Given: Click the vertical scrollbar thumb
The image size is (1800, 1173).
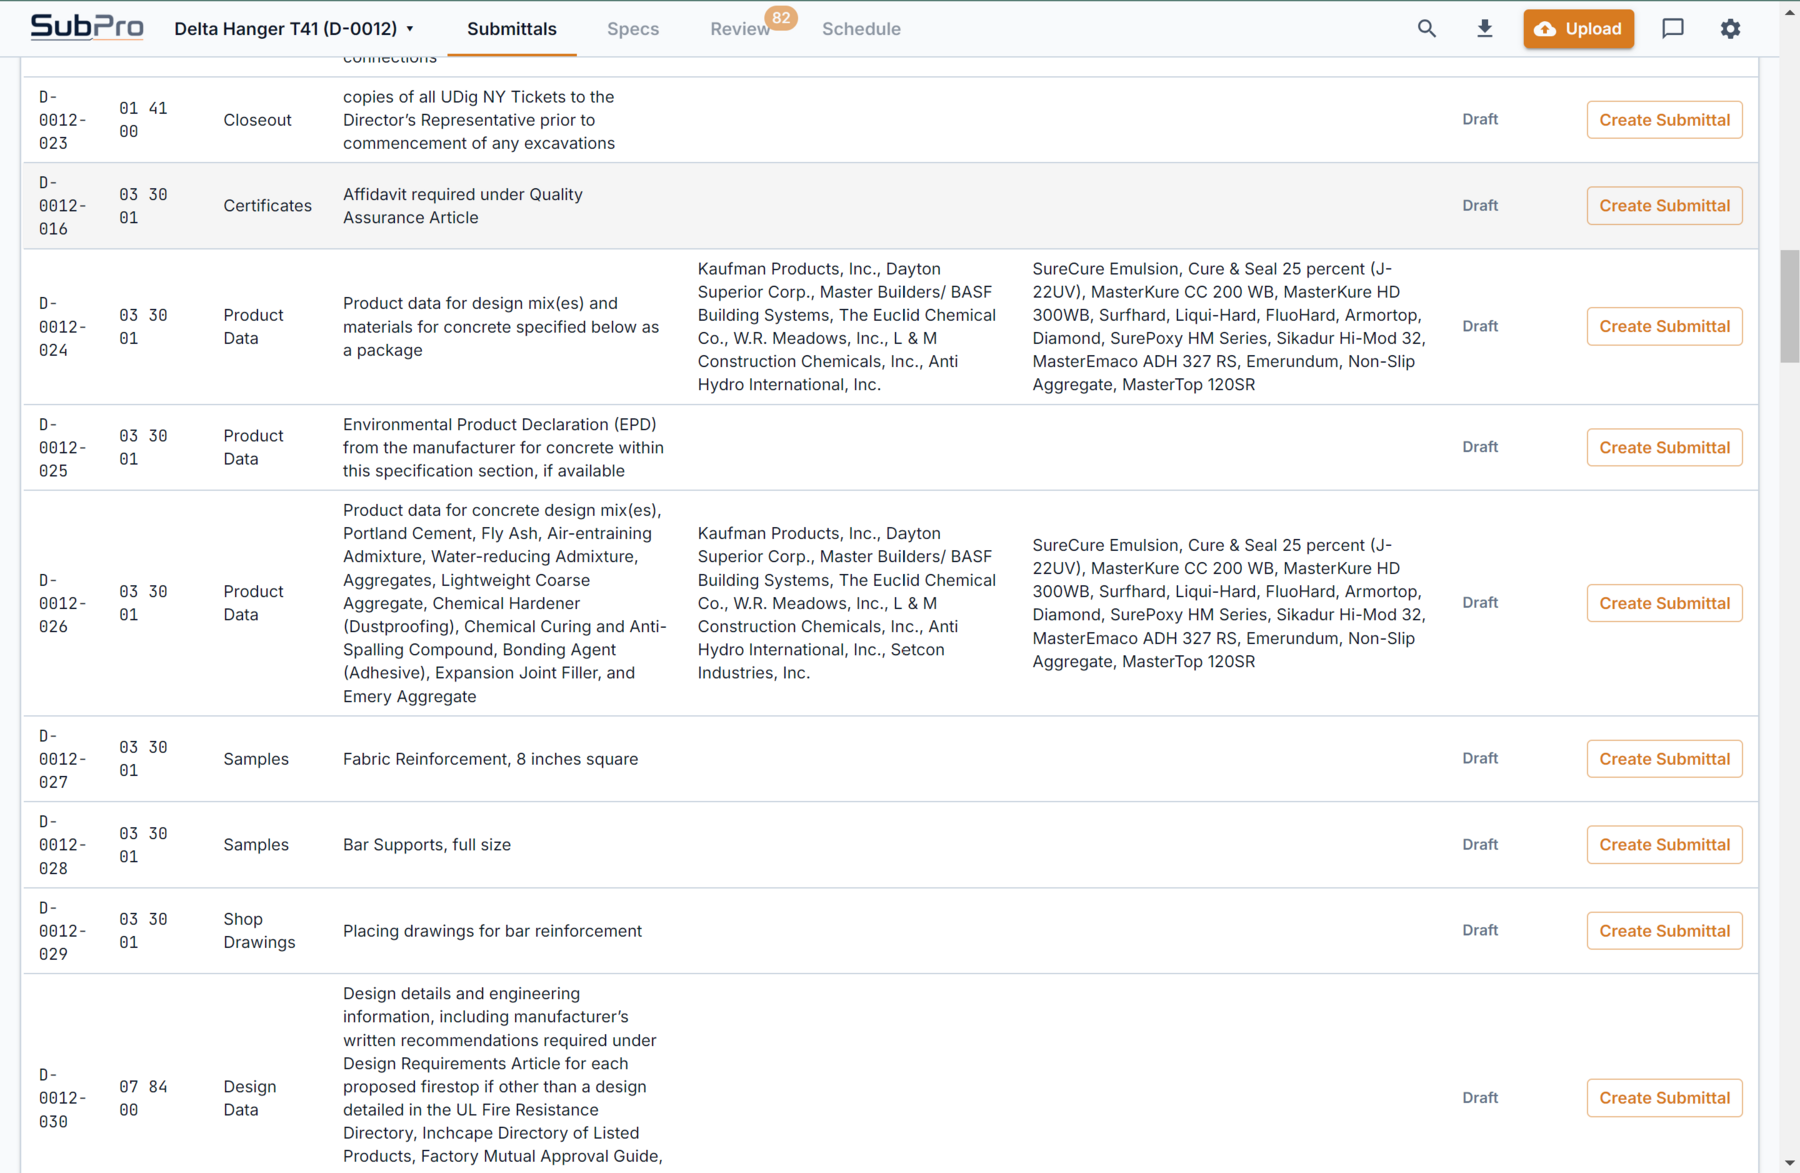Looking at the screenshot, I should click(x=1789, y=306).
